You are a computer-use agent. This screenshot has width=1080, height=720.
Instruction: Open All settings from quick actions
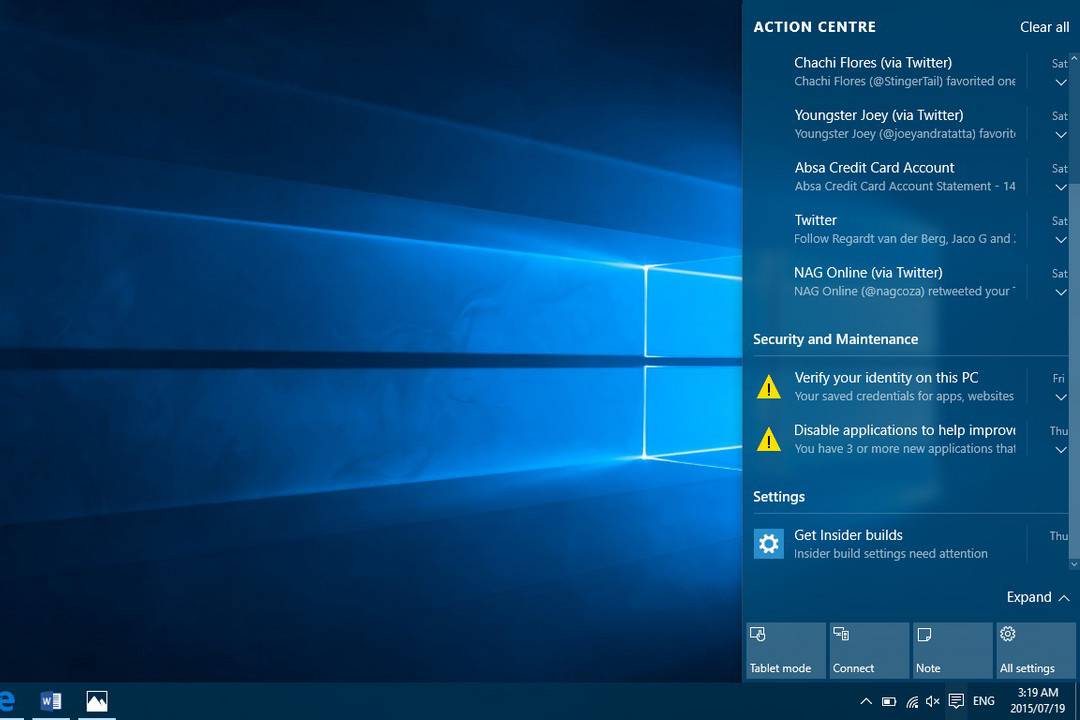[x=1035, y=650]
